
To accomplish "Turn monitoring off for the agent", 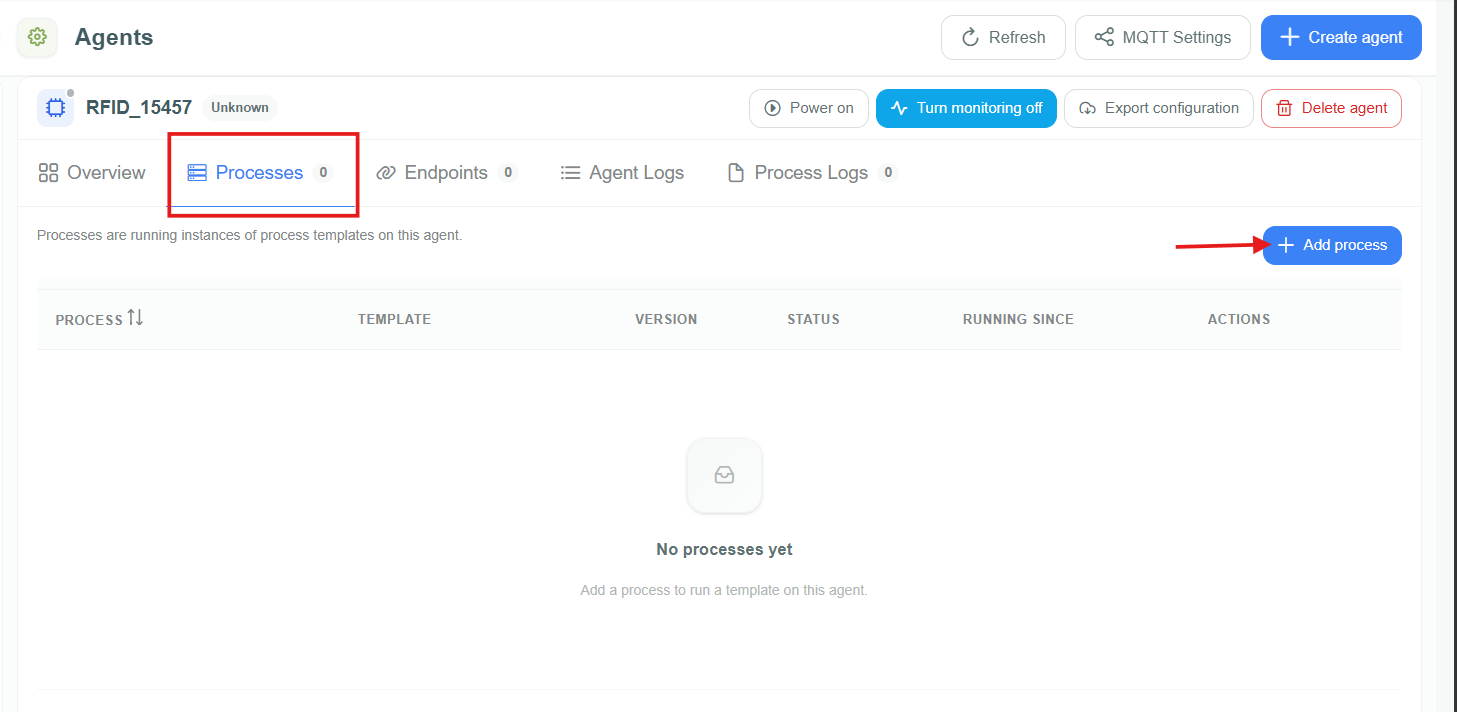I will pyautogui.click(x=966, y=108).
